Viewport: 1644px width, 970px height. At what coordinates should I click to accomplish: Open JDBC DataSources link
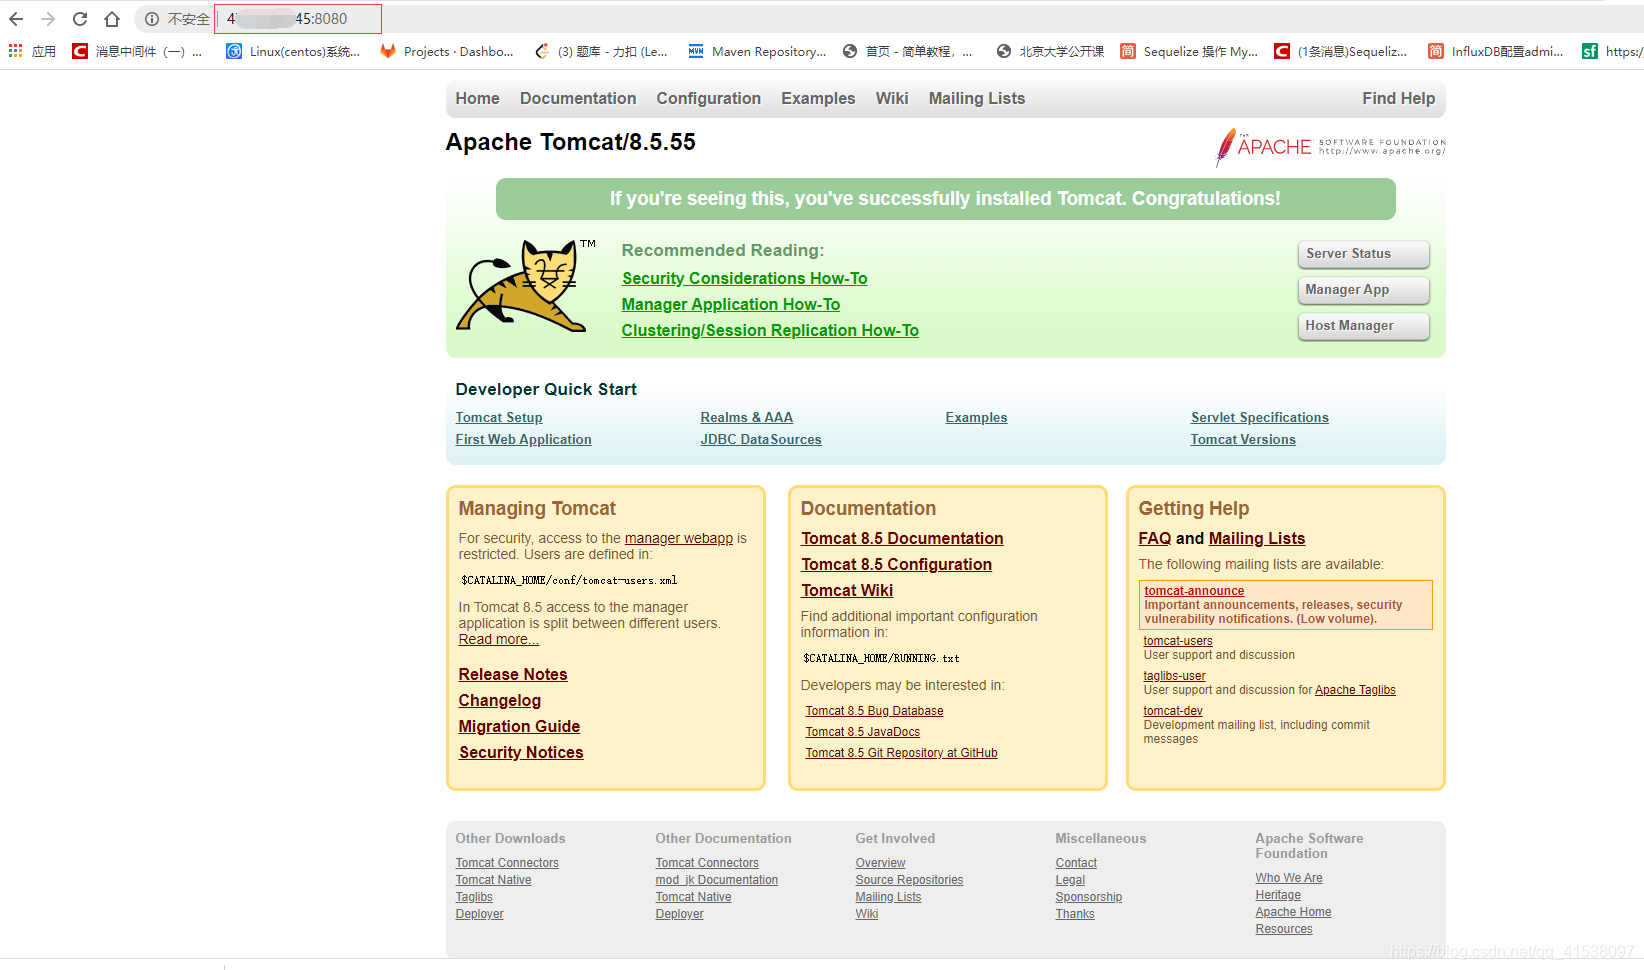click(760, 439)
